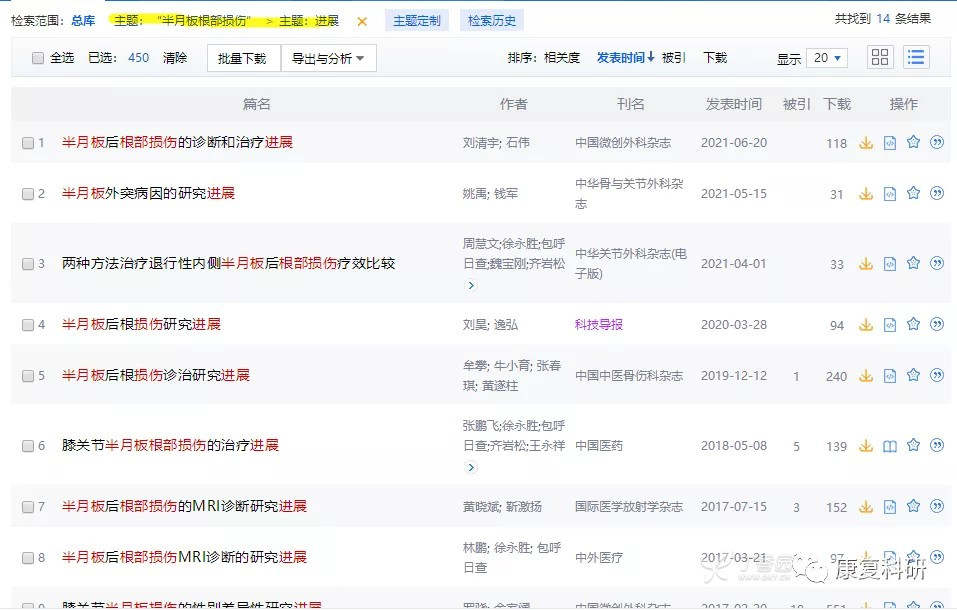957x610 pixels.
Task: Sort results by 发表时间
Action: pyautogui.click(x=625, y=58)
